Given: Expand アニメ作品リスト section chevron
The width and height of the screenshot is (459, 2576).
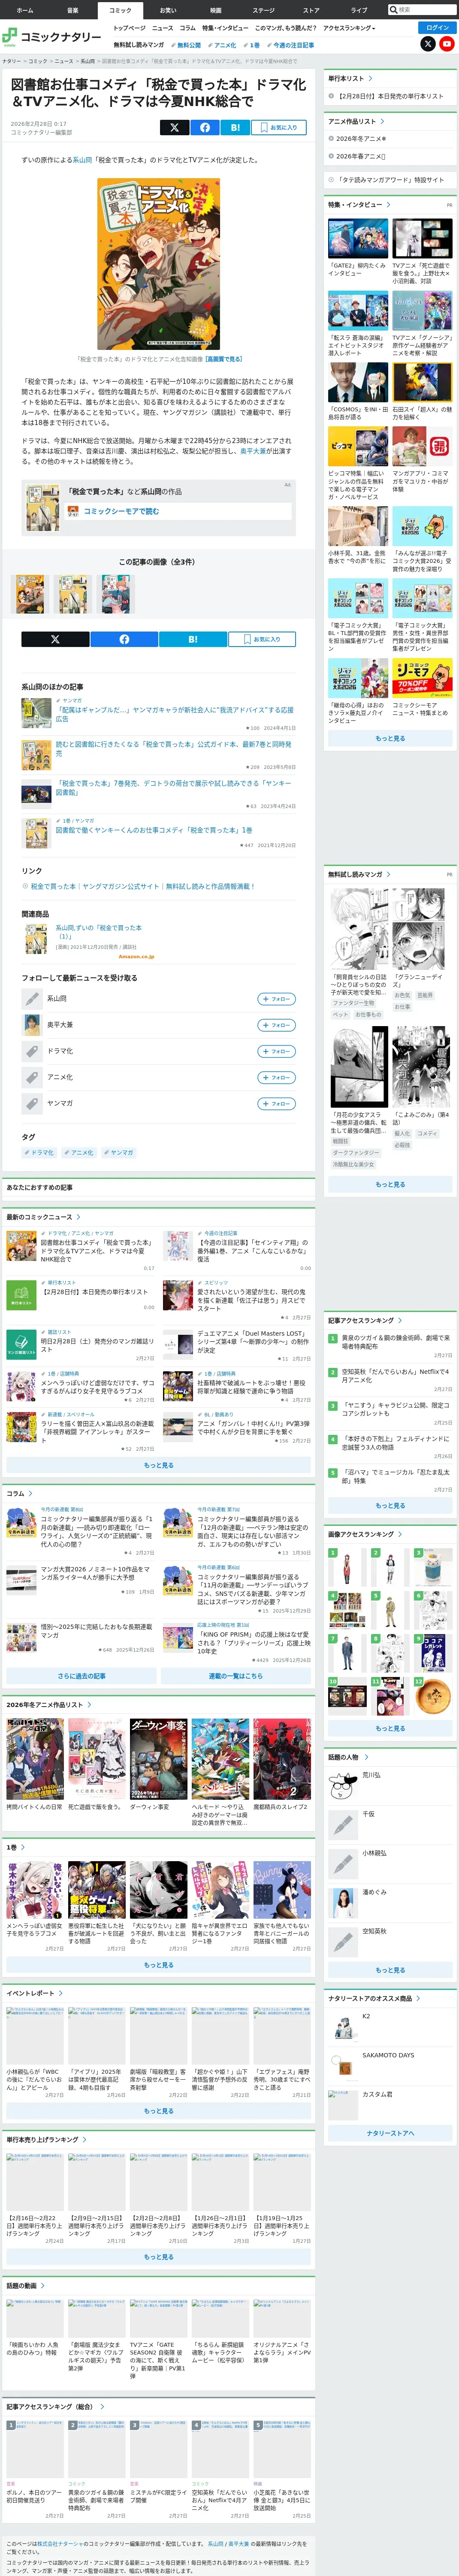Looking at the screenshot, I should click(382, 121).
